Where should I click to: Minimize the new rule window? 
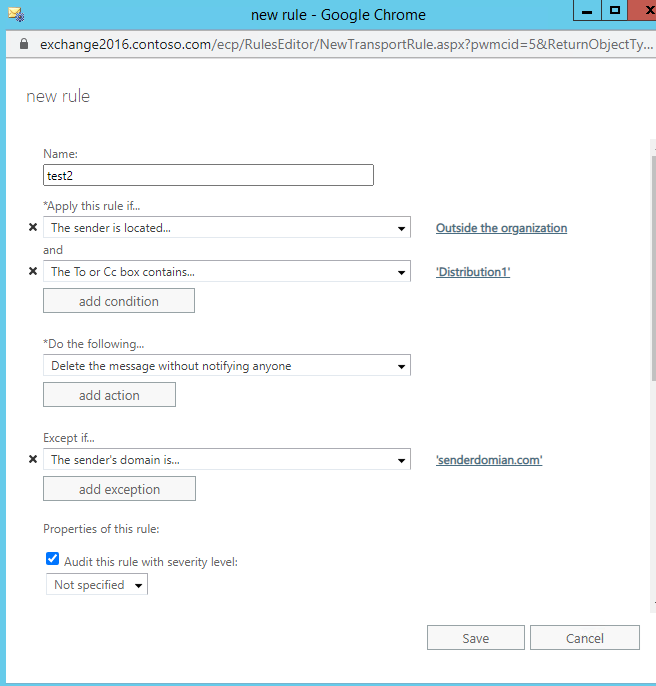click(589, 12)
